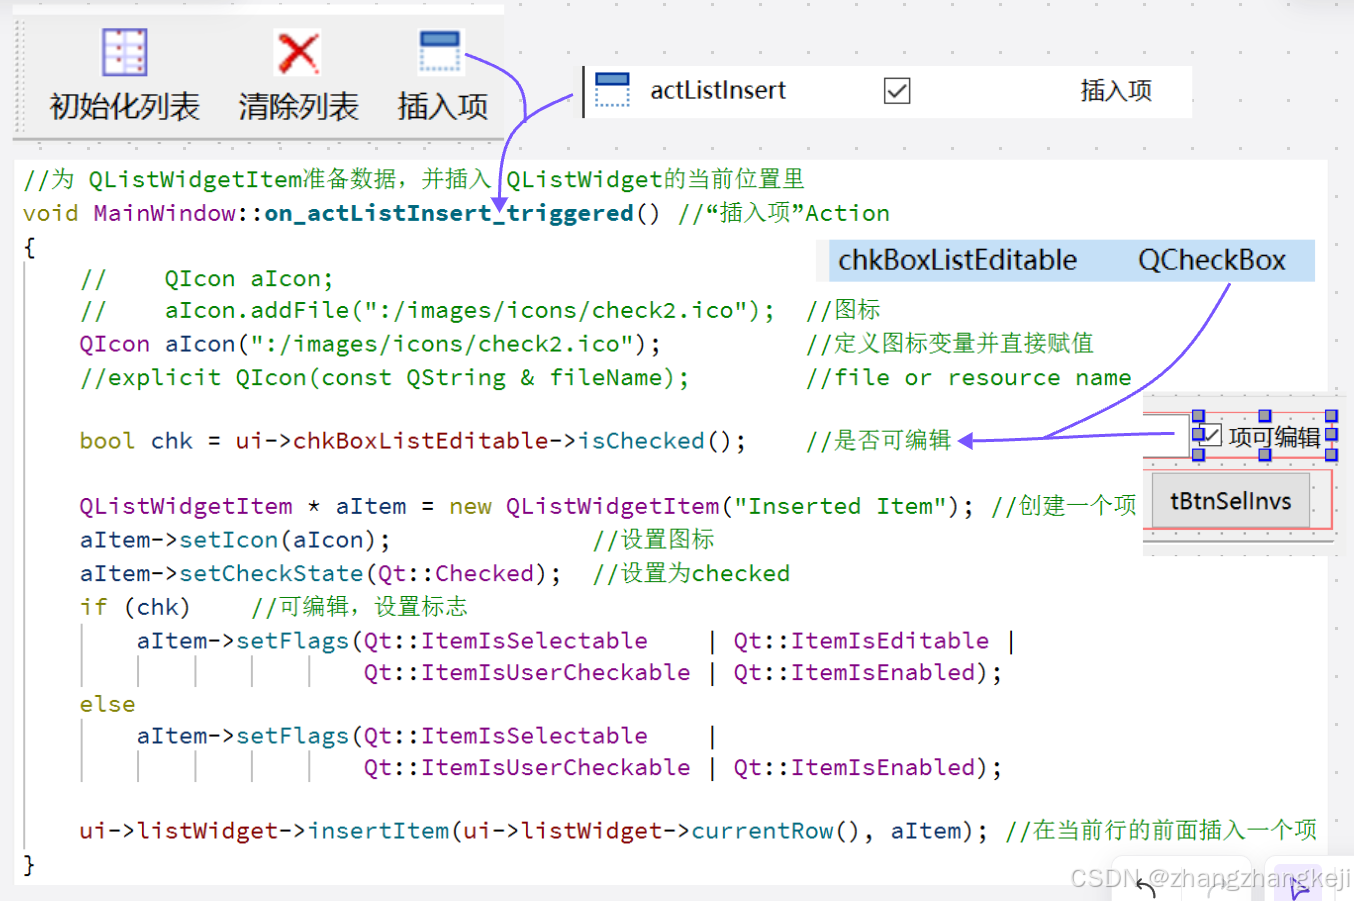This screenshot has width=1354, height=901.
Task: Click the '//是否可编辑' comment
Action: tap(879, 441)
